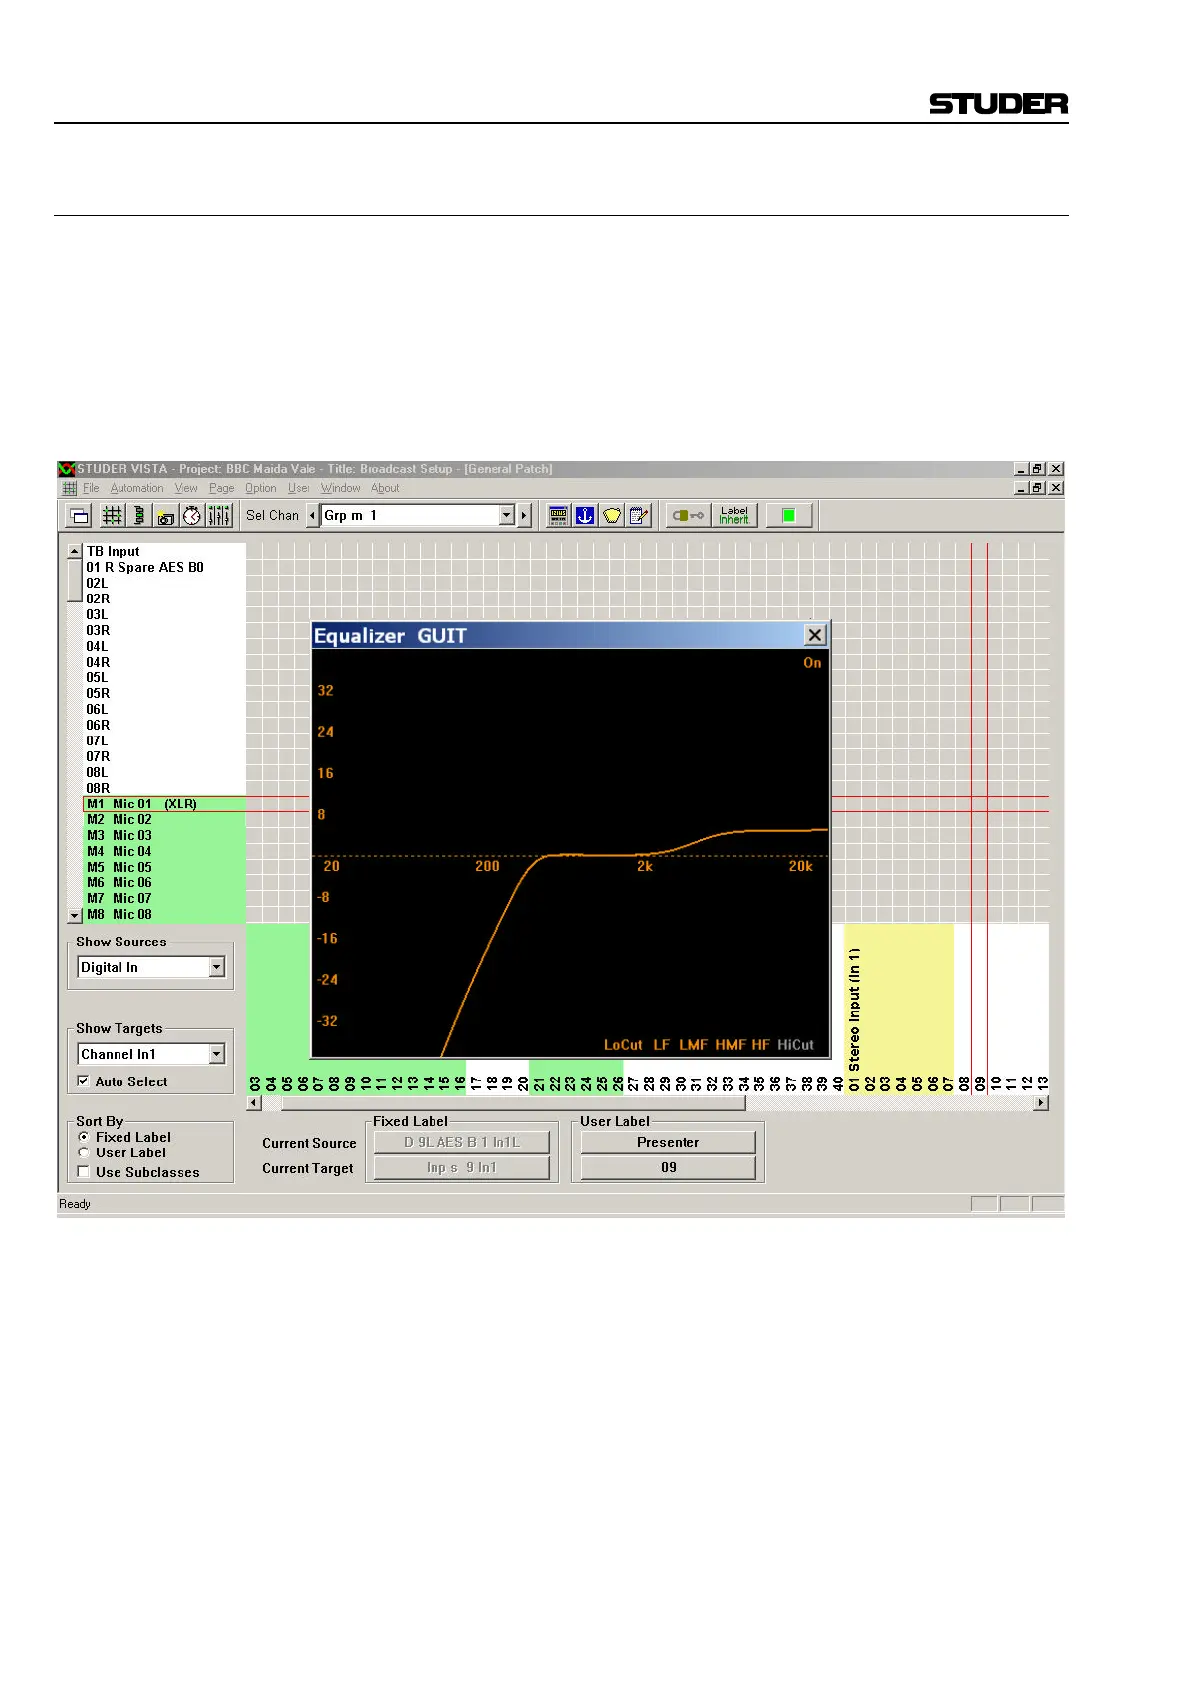Select the LMF band in equalizer
This screenshot has width=1190, height=1684.
pos(693,1045)
